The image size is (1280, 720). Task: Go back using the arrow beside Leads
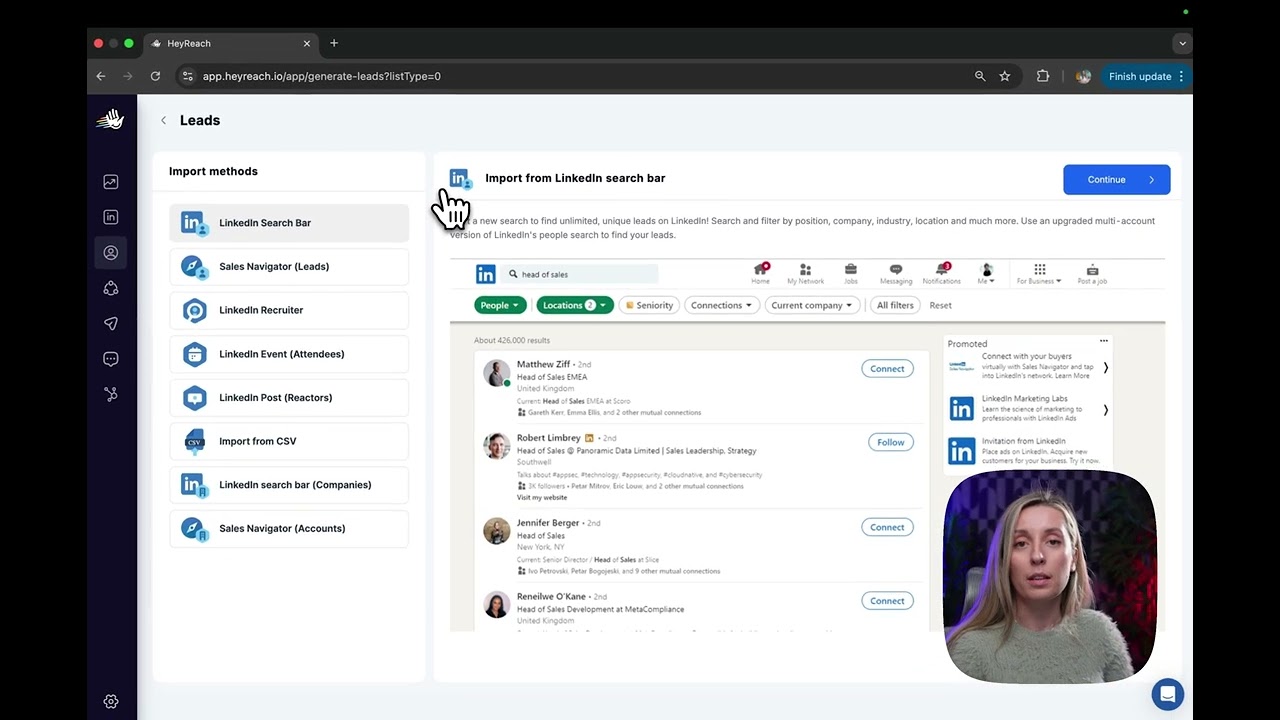coord(164,120)
